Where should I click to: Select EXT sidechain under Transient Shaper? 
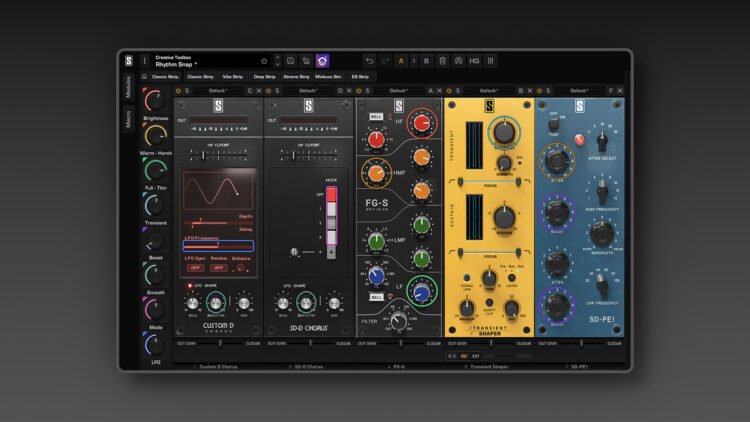tap(475, 356)
